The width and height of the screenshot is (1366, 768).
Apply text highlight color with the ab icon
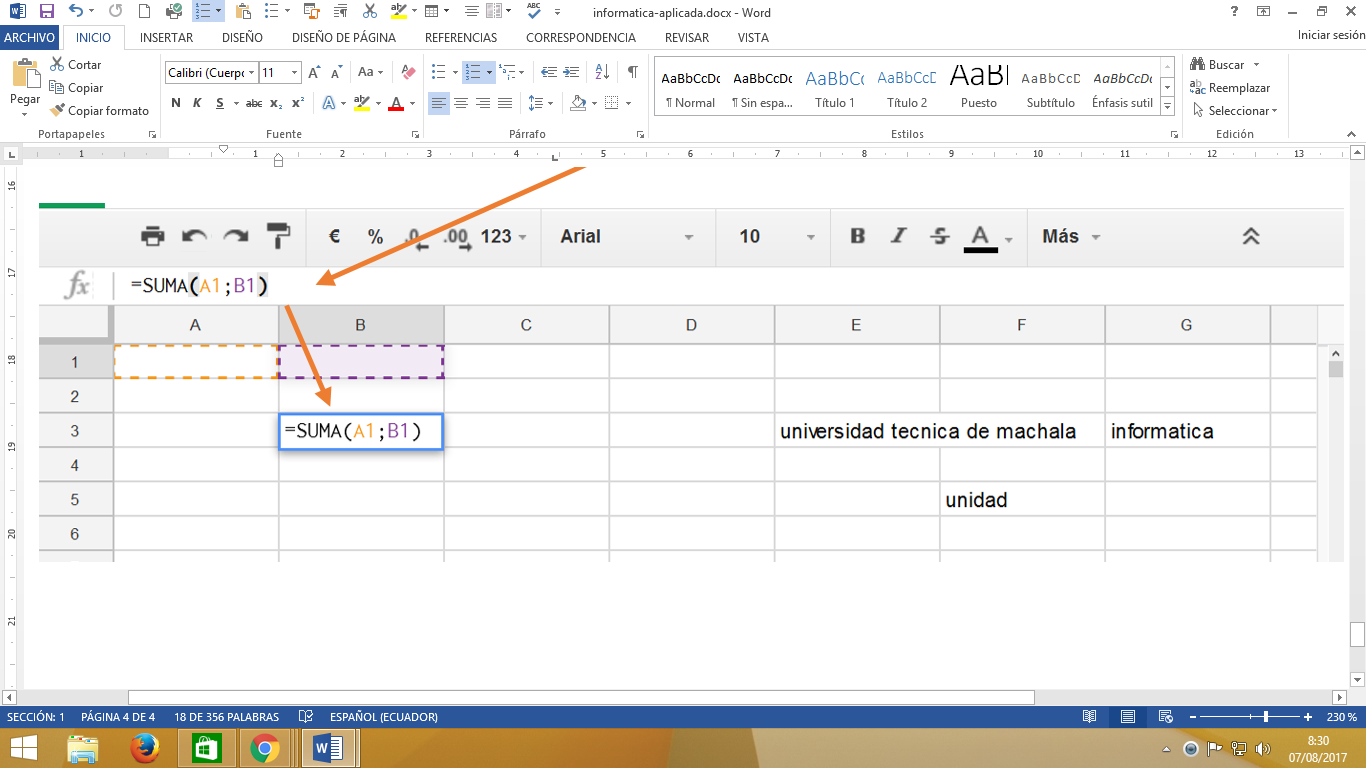point(360,103)
